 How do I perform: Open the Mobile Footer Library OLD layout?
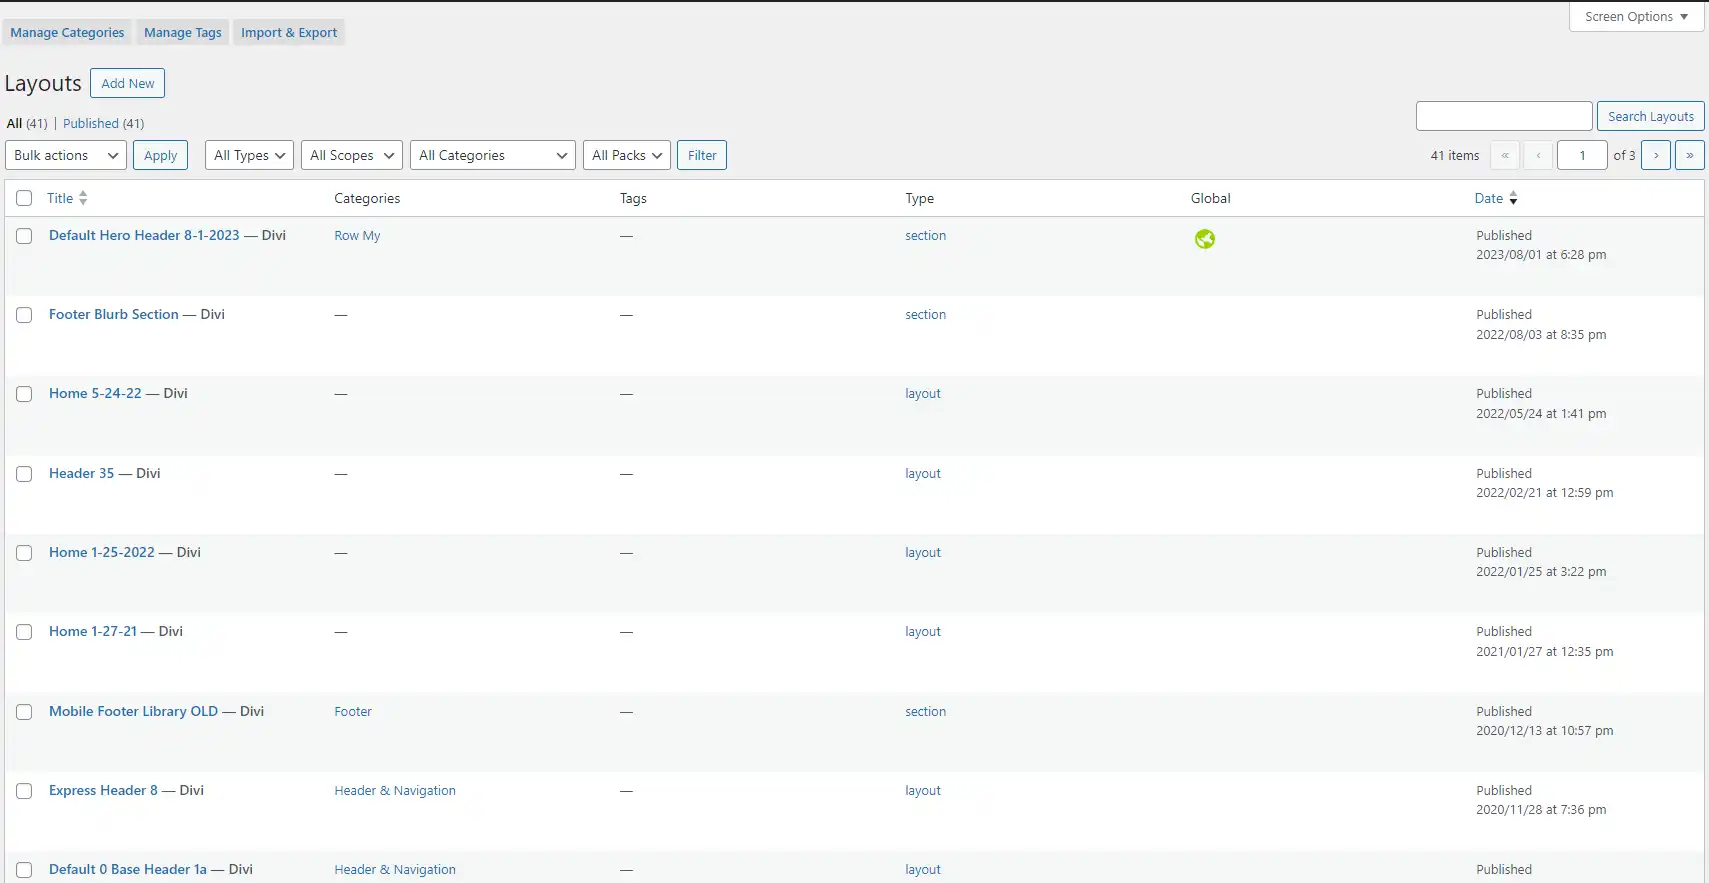coord(133,711)
